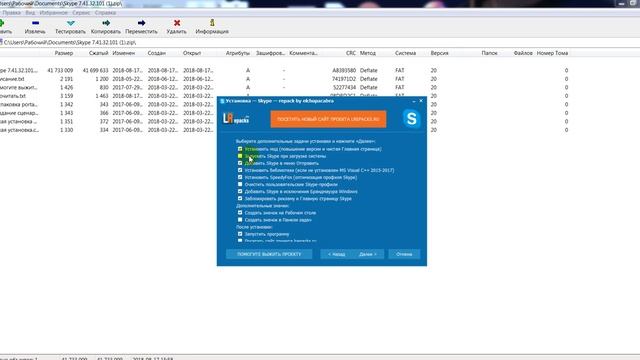640x360 pixels.
Task: Sort by the Размер column header
Action: coord(64,53)
